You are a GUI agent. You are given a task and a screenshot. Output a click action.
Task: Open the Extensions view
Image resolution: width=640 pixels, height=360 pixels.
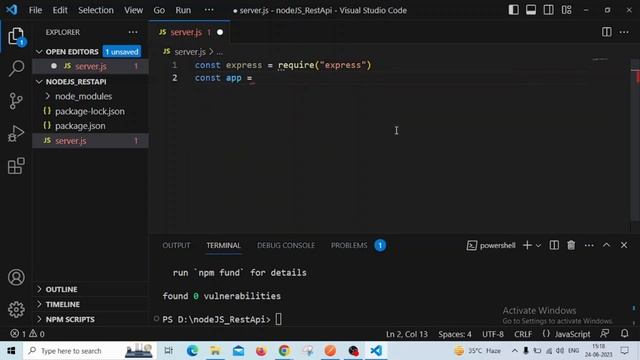tap(16, 166)
